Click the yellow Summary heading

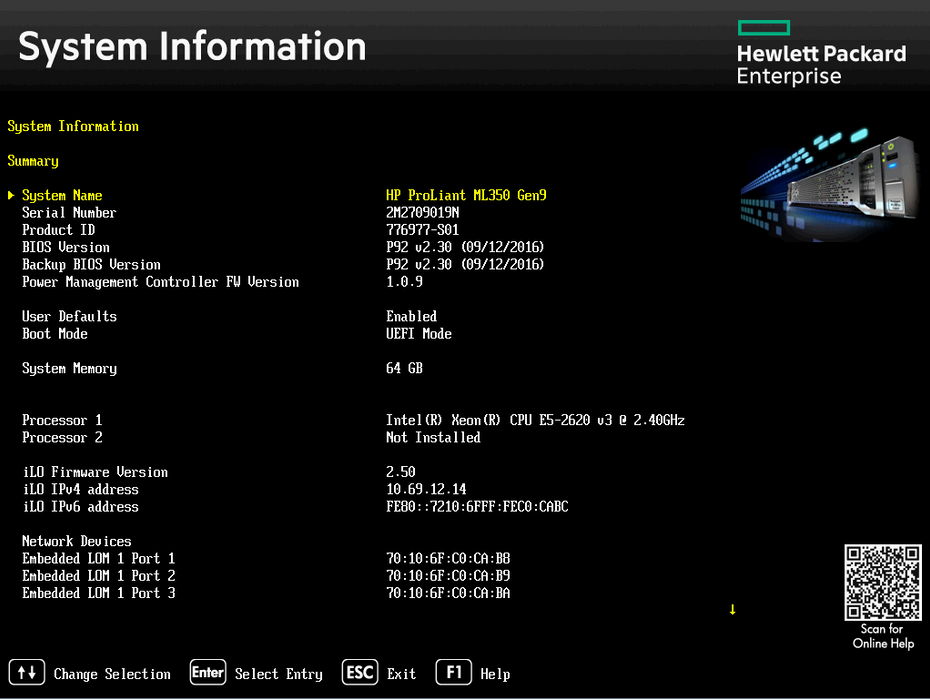33,161
